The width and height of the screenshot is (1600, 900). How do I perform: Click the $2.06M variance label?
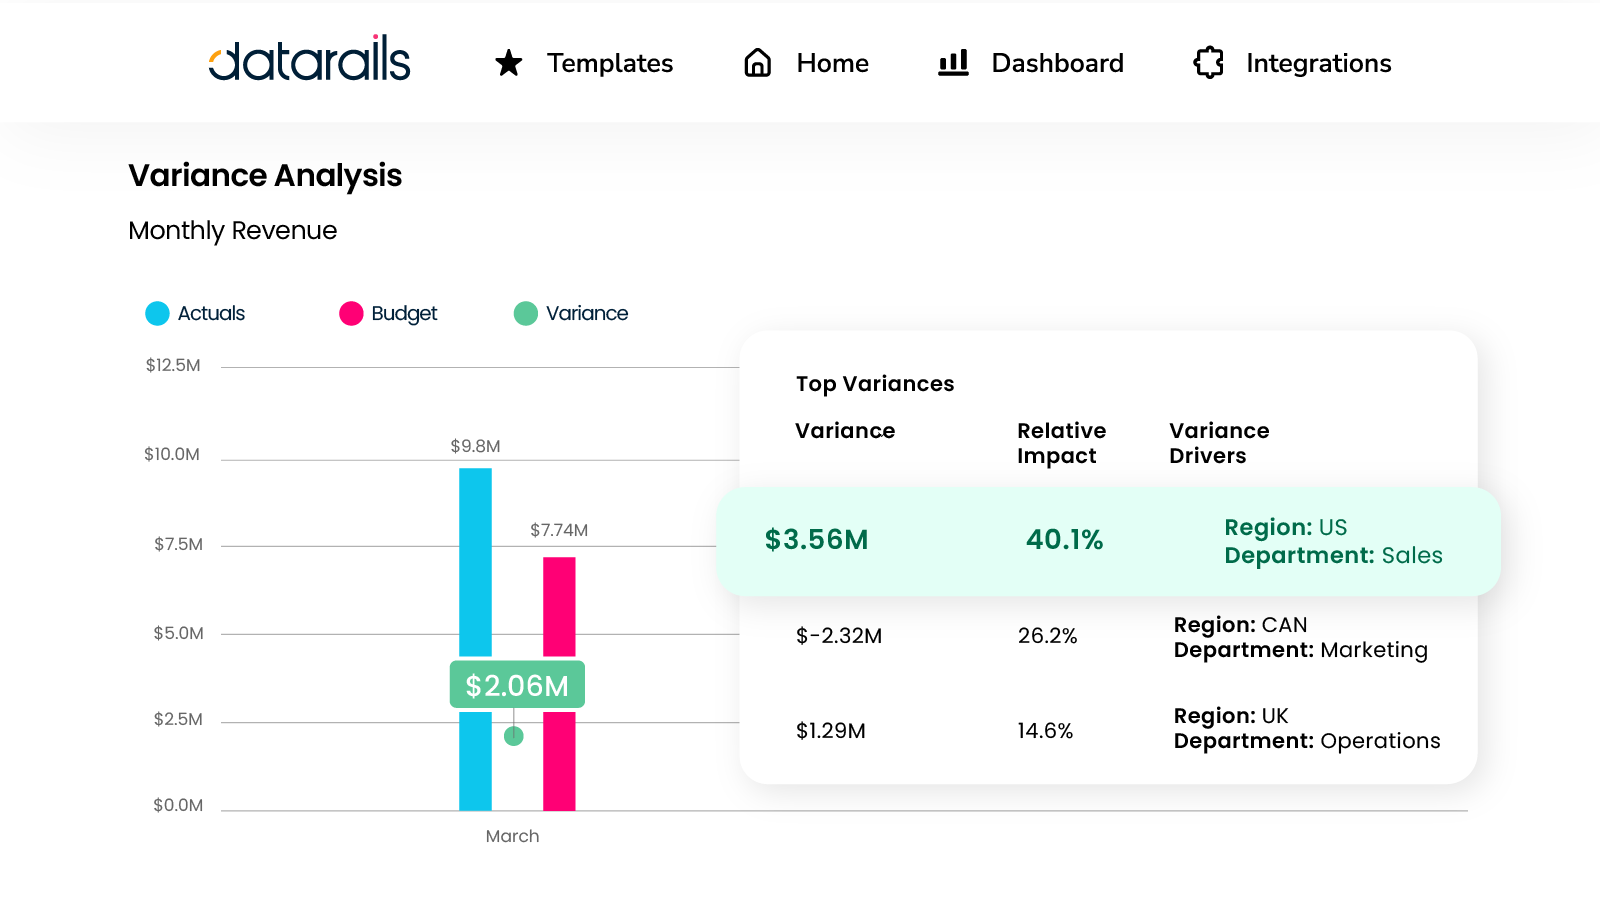click(517, 685)
